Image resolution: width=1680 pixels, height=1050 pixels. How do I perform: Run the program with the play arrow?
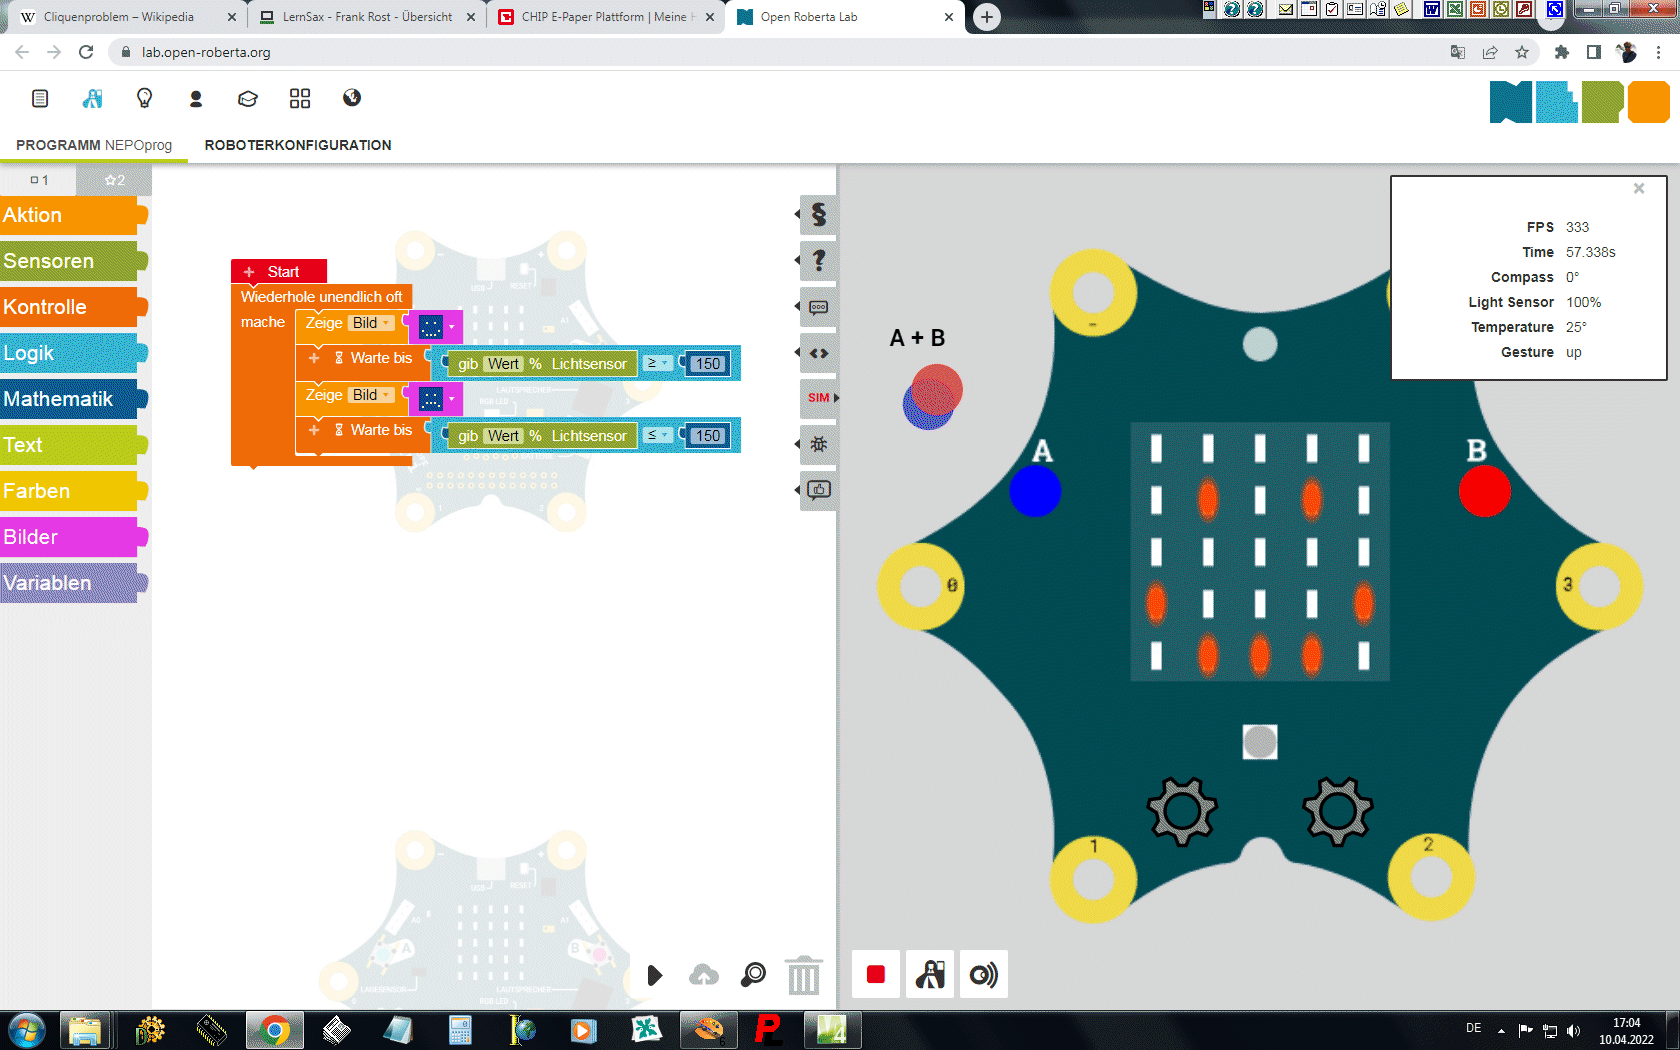point(654,975)
